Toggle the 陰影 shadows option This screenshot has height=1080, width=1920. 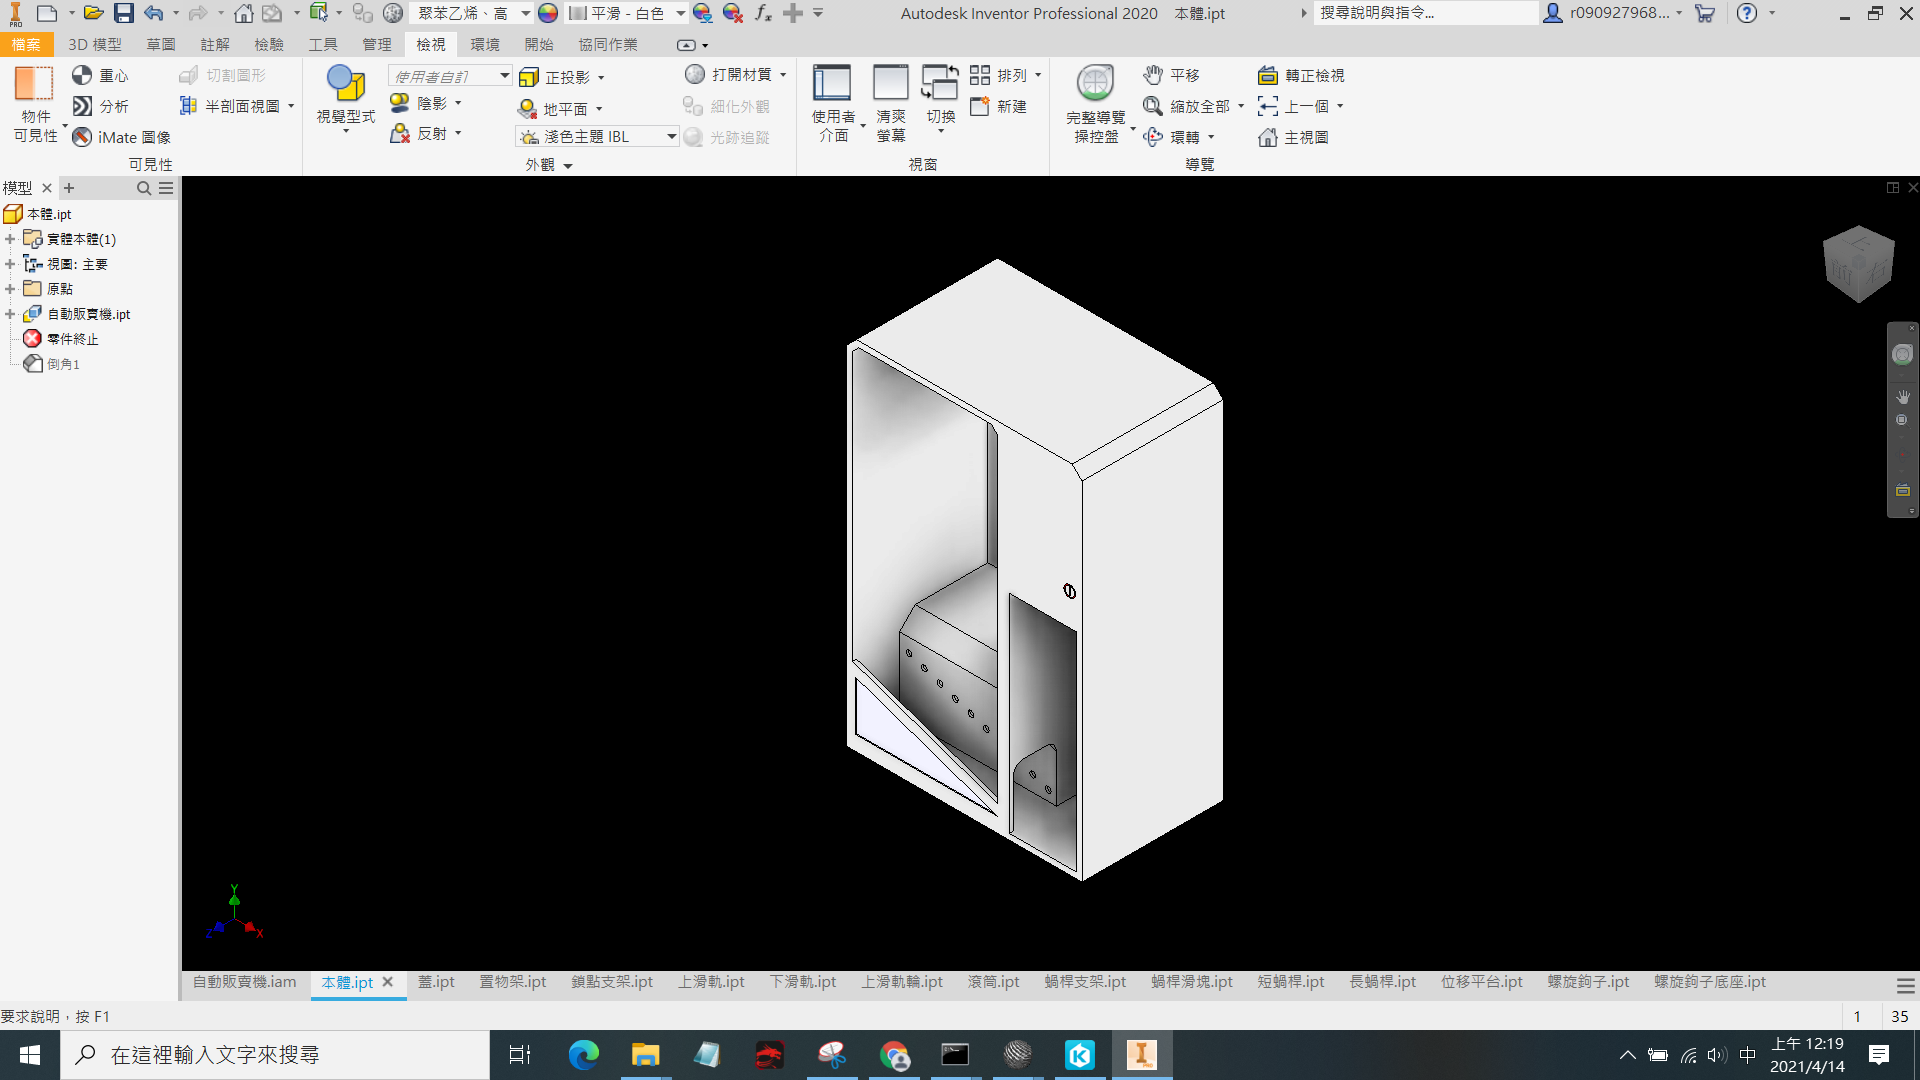tap(426, 103)
